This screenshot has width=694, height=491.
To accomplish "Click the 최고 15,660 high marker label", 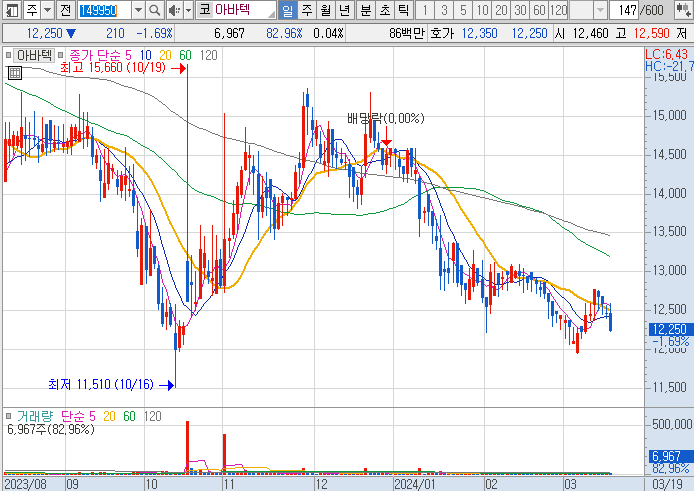I will [112, 68].
